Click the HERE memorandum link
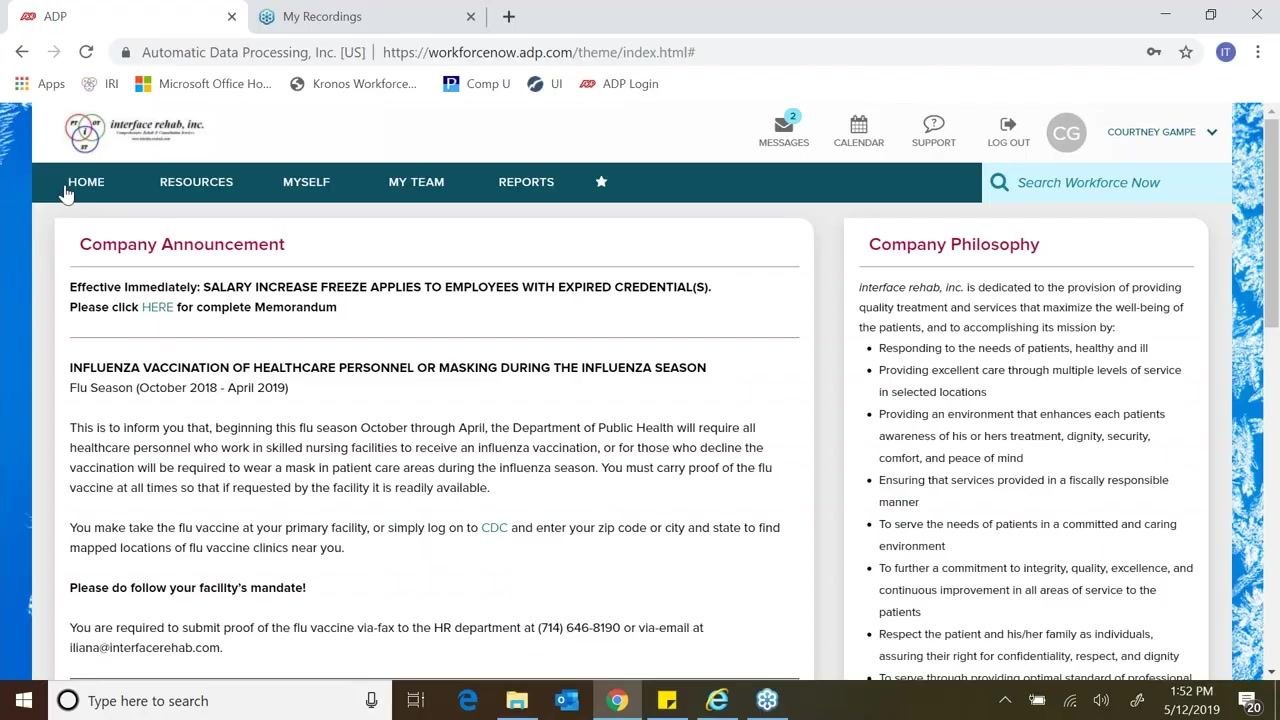 click(x=157, y=307)
